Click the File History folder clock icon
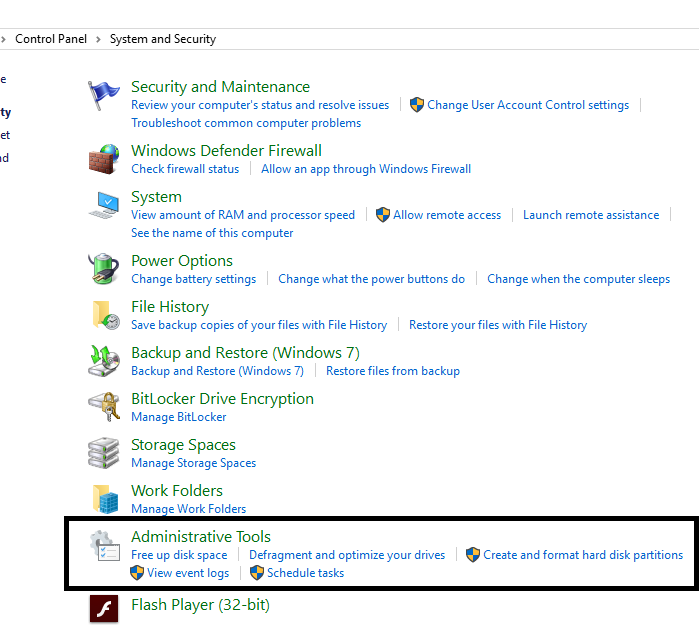Screen dimensions: 699x633 pyautogui.click(x=106, y=315)
